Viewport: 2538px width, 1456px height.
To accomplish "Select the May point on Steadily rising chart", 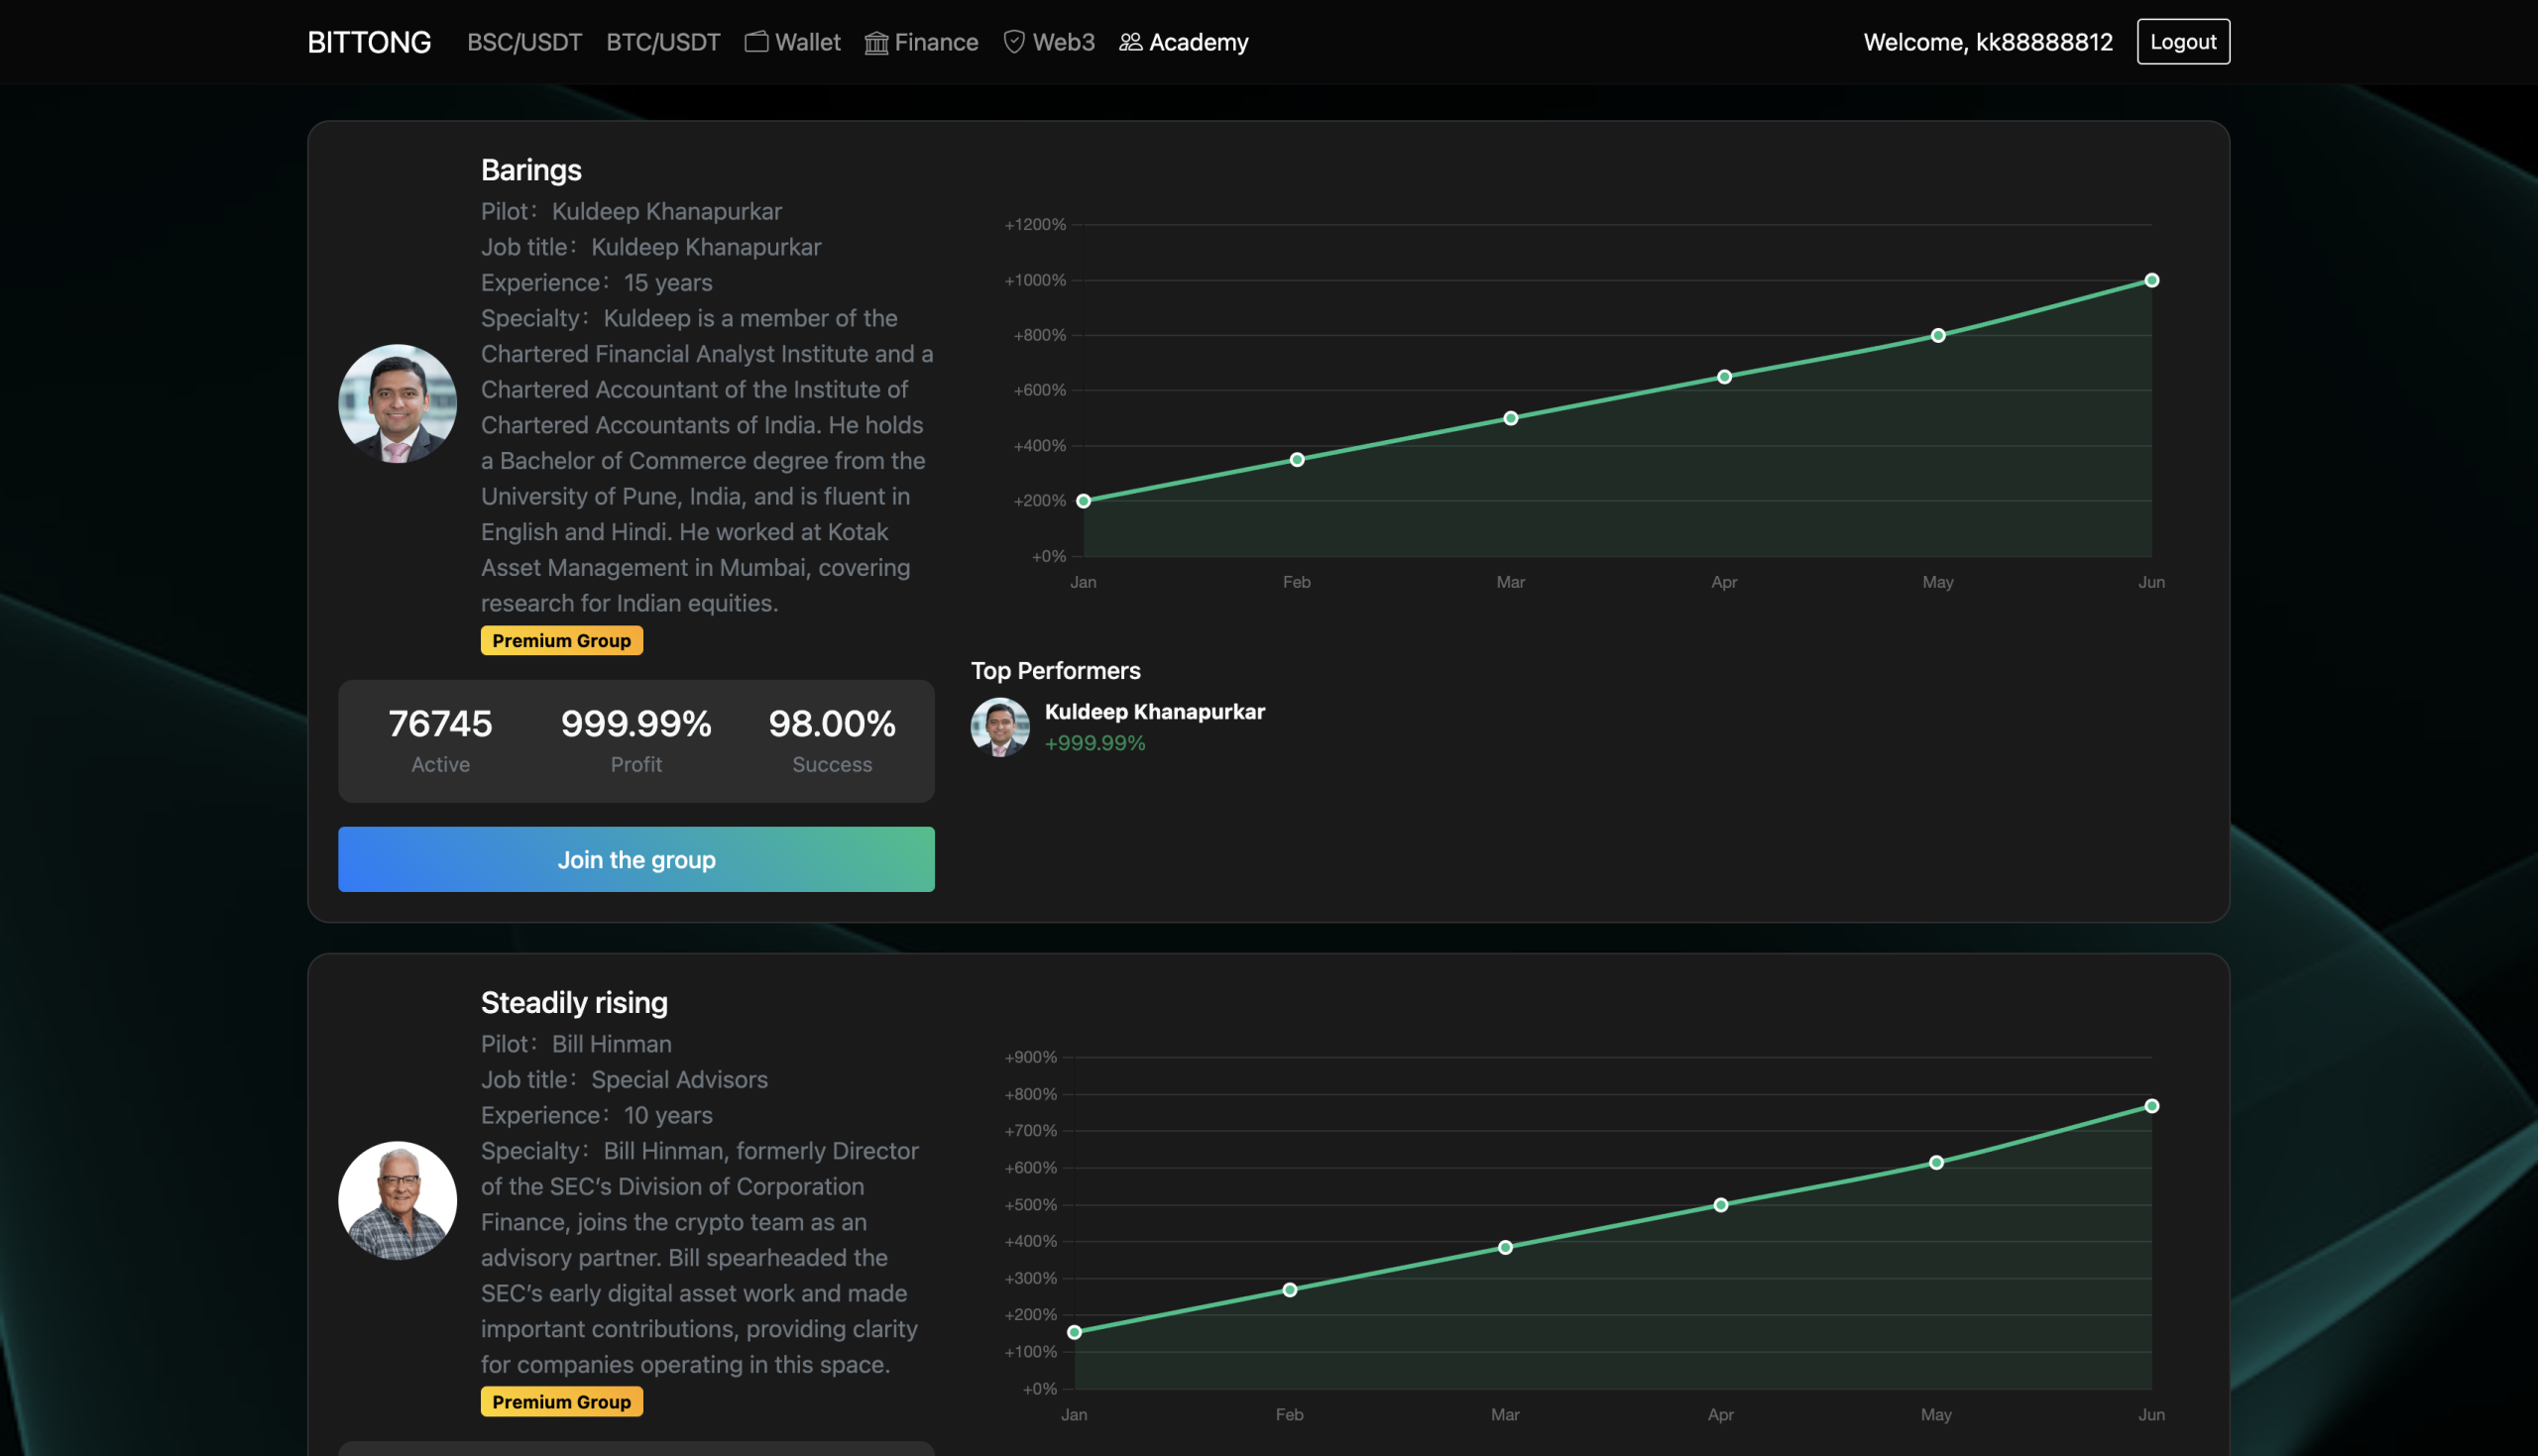I will tap(1936, 1162).
